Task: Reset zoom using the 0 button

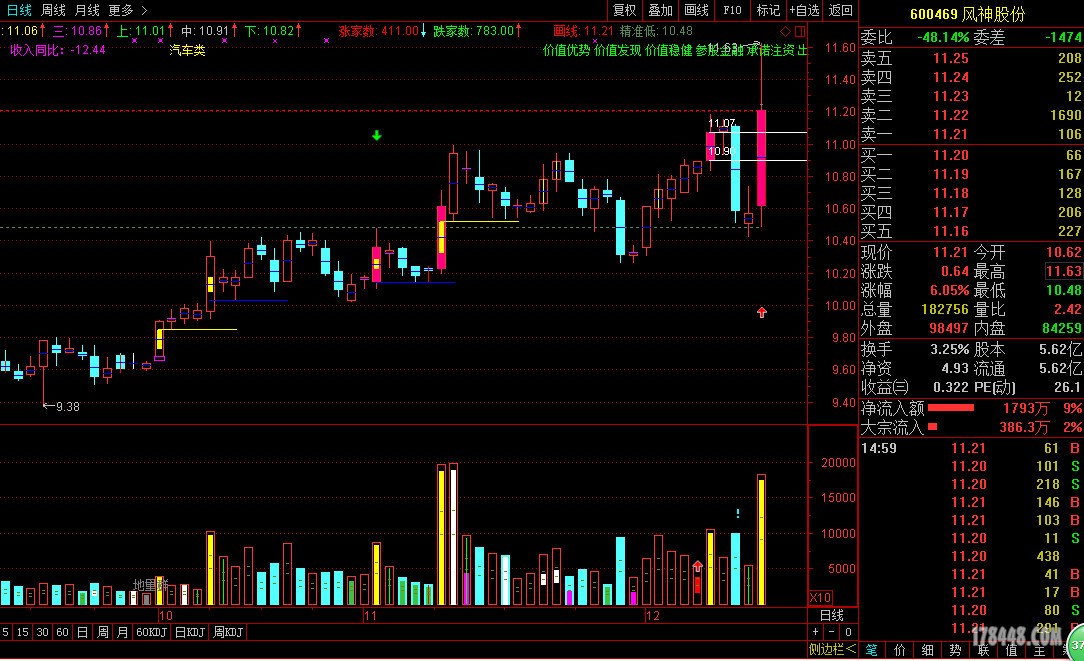Action: (x=848, y=632)
